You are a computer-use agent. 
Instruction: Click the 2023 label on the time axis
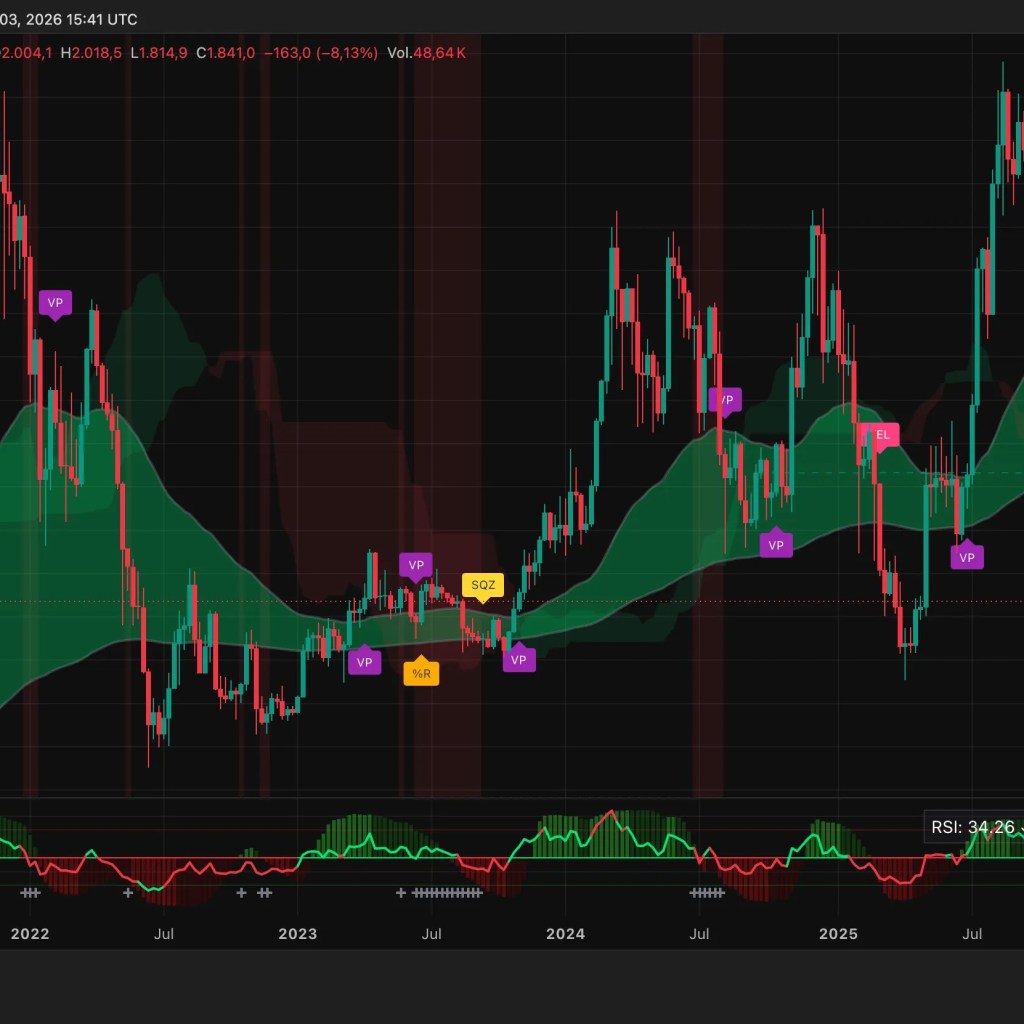pyautogui.click(x=298, y=934)
